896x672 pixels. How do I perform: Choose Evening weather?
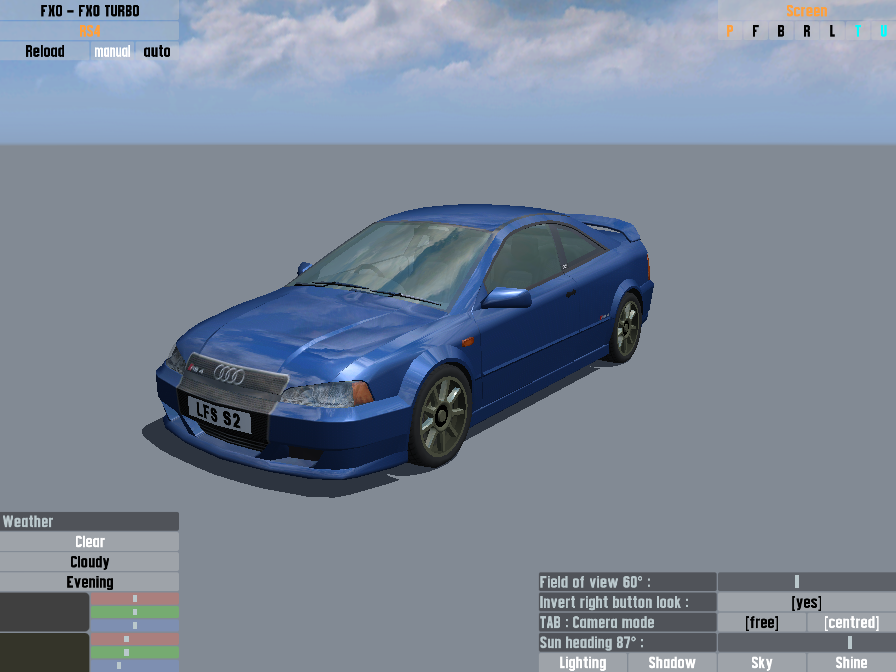[89, 582]
